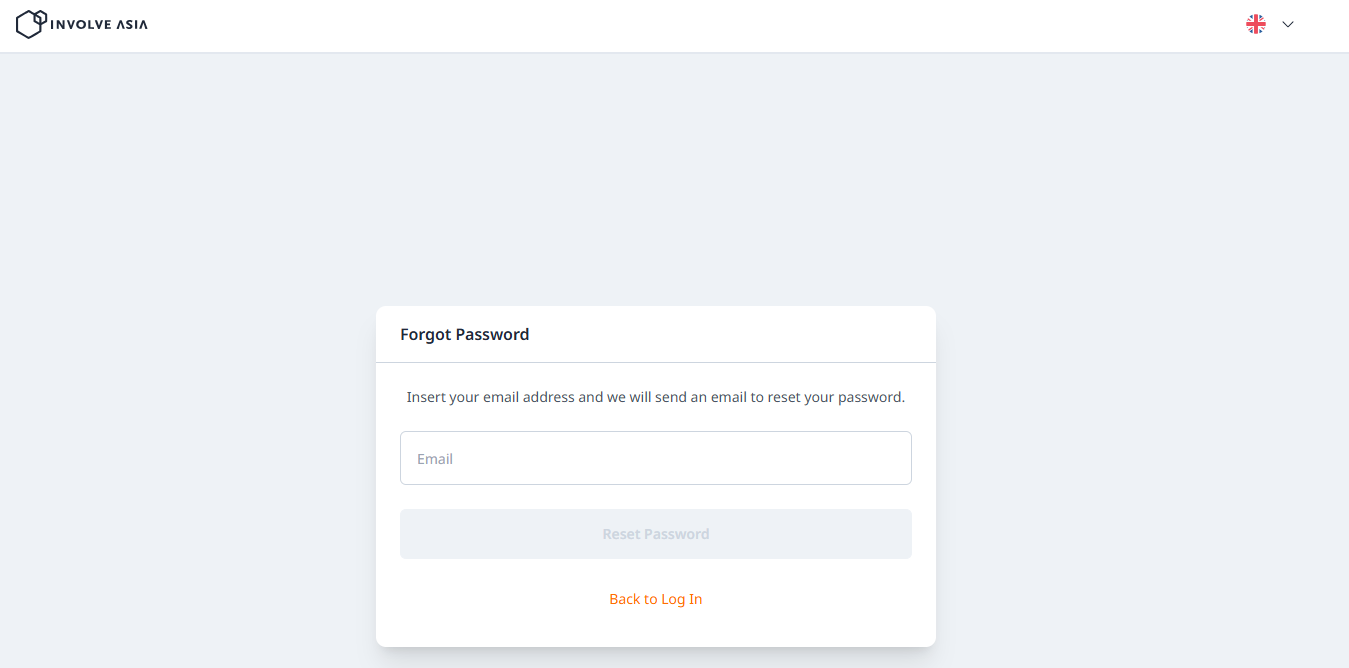Screen dimensions: 1349x668
Task: Click the blank center of the white header bar
Action: [x=675, y=25]
